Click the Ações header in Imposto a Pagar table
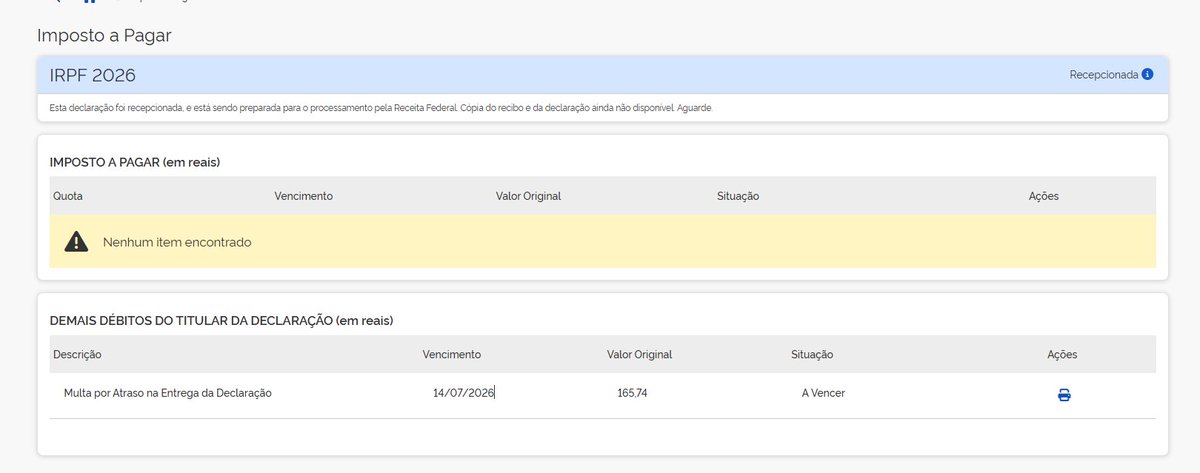Screen dimensions: 1200x473 [1043, 196]
